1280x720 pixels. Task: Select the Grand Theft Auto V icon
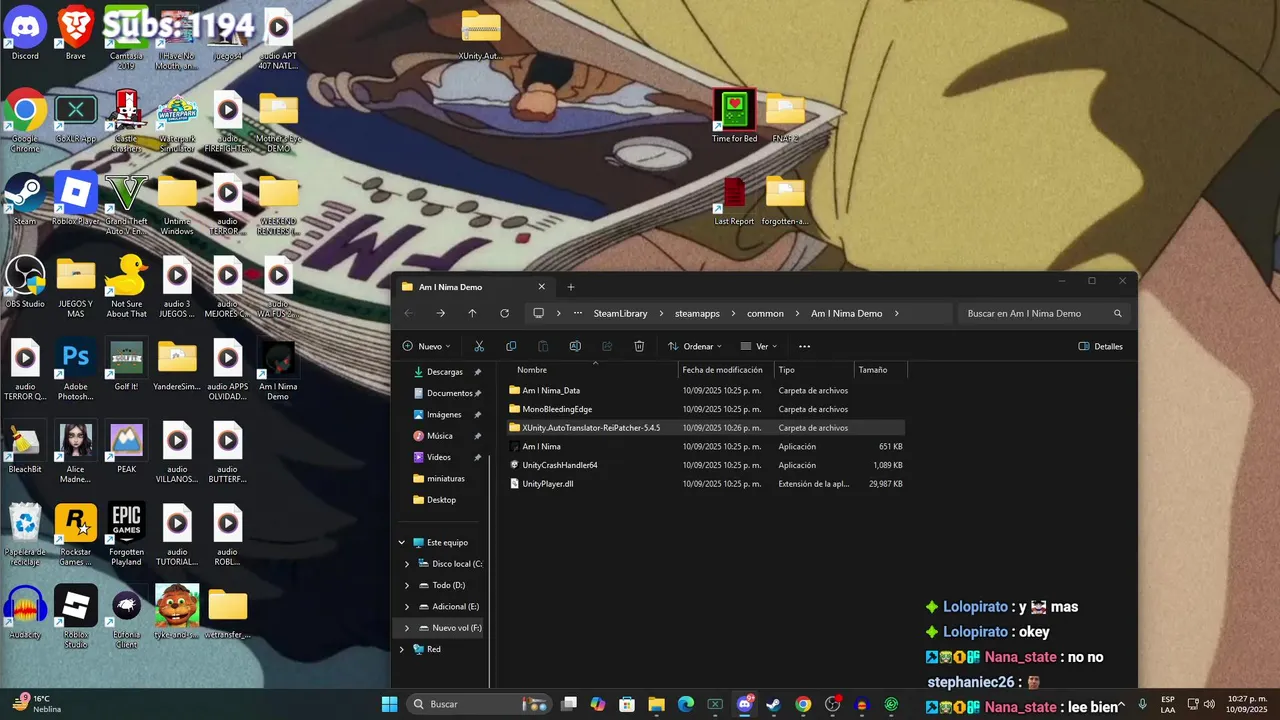(x=126, y=204)
